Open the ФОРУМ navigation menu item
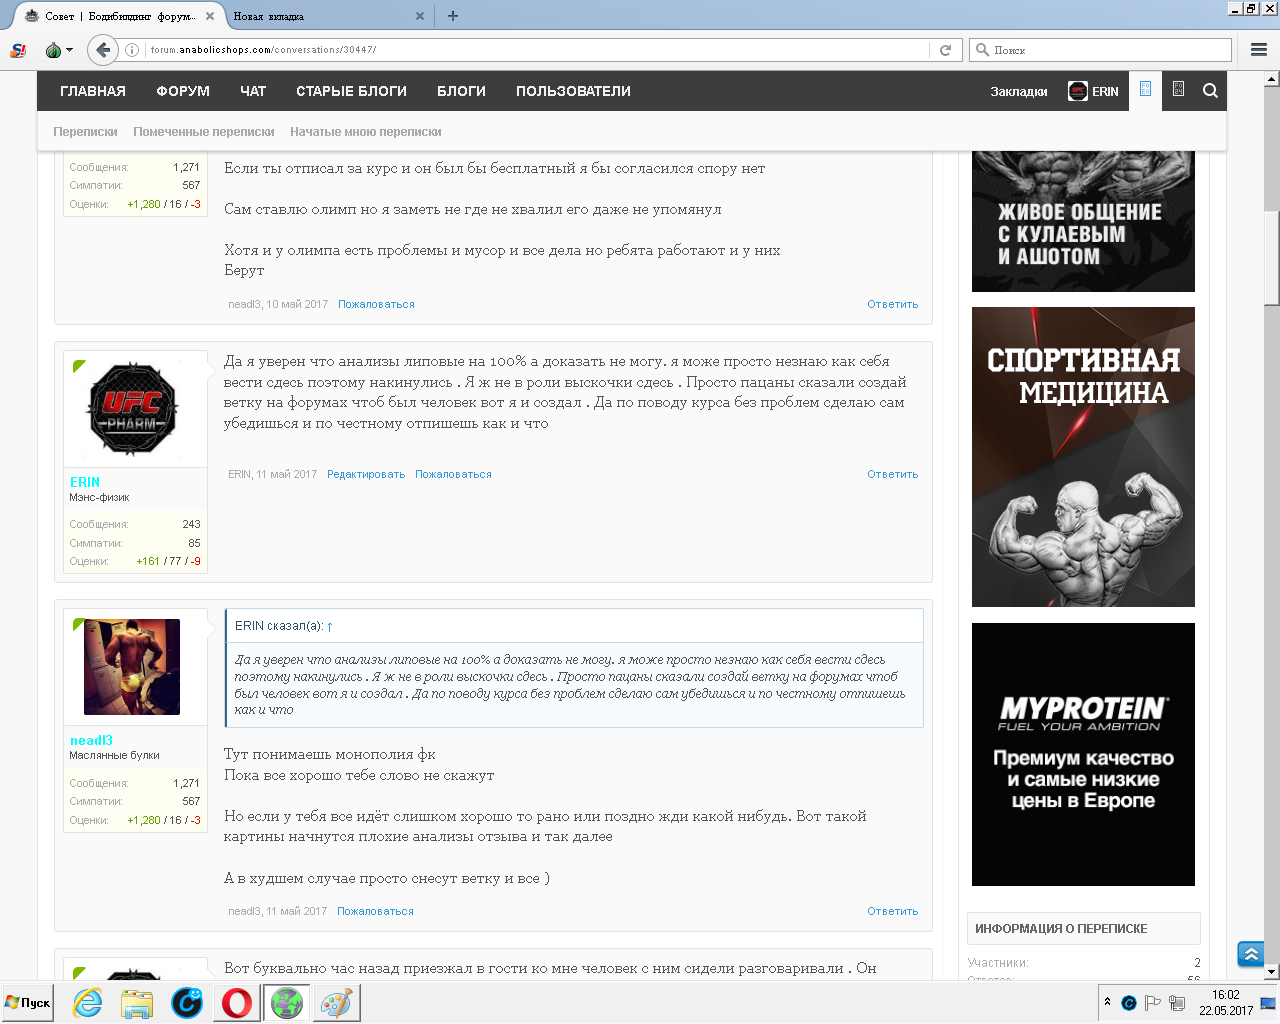The width and height of the screenshot is (1280, 1024). (x=183, y=91)
